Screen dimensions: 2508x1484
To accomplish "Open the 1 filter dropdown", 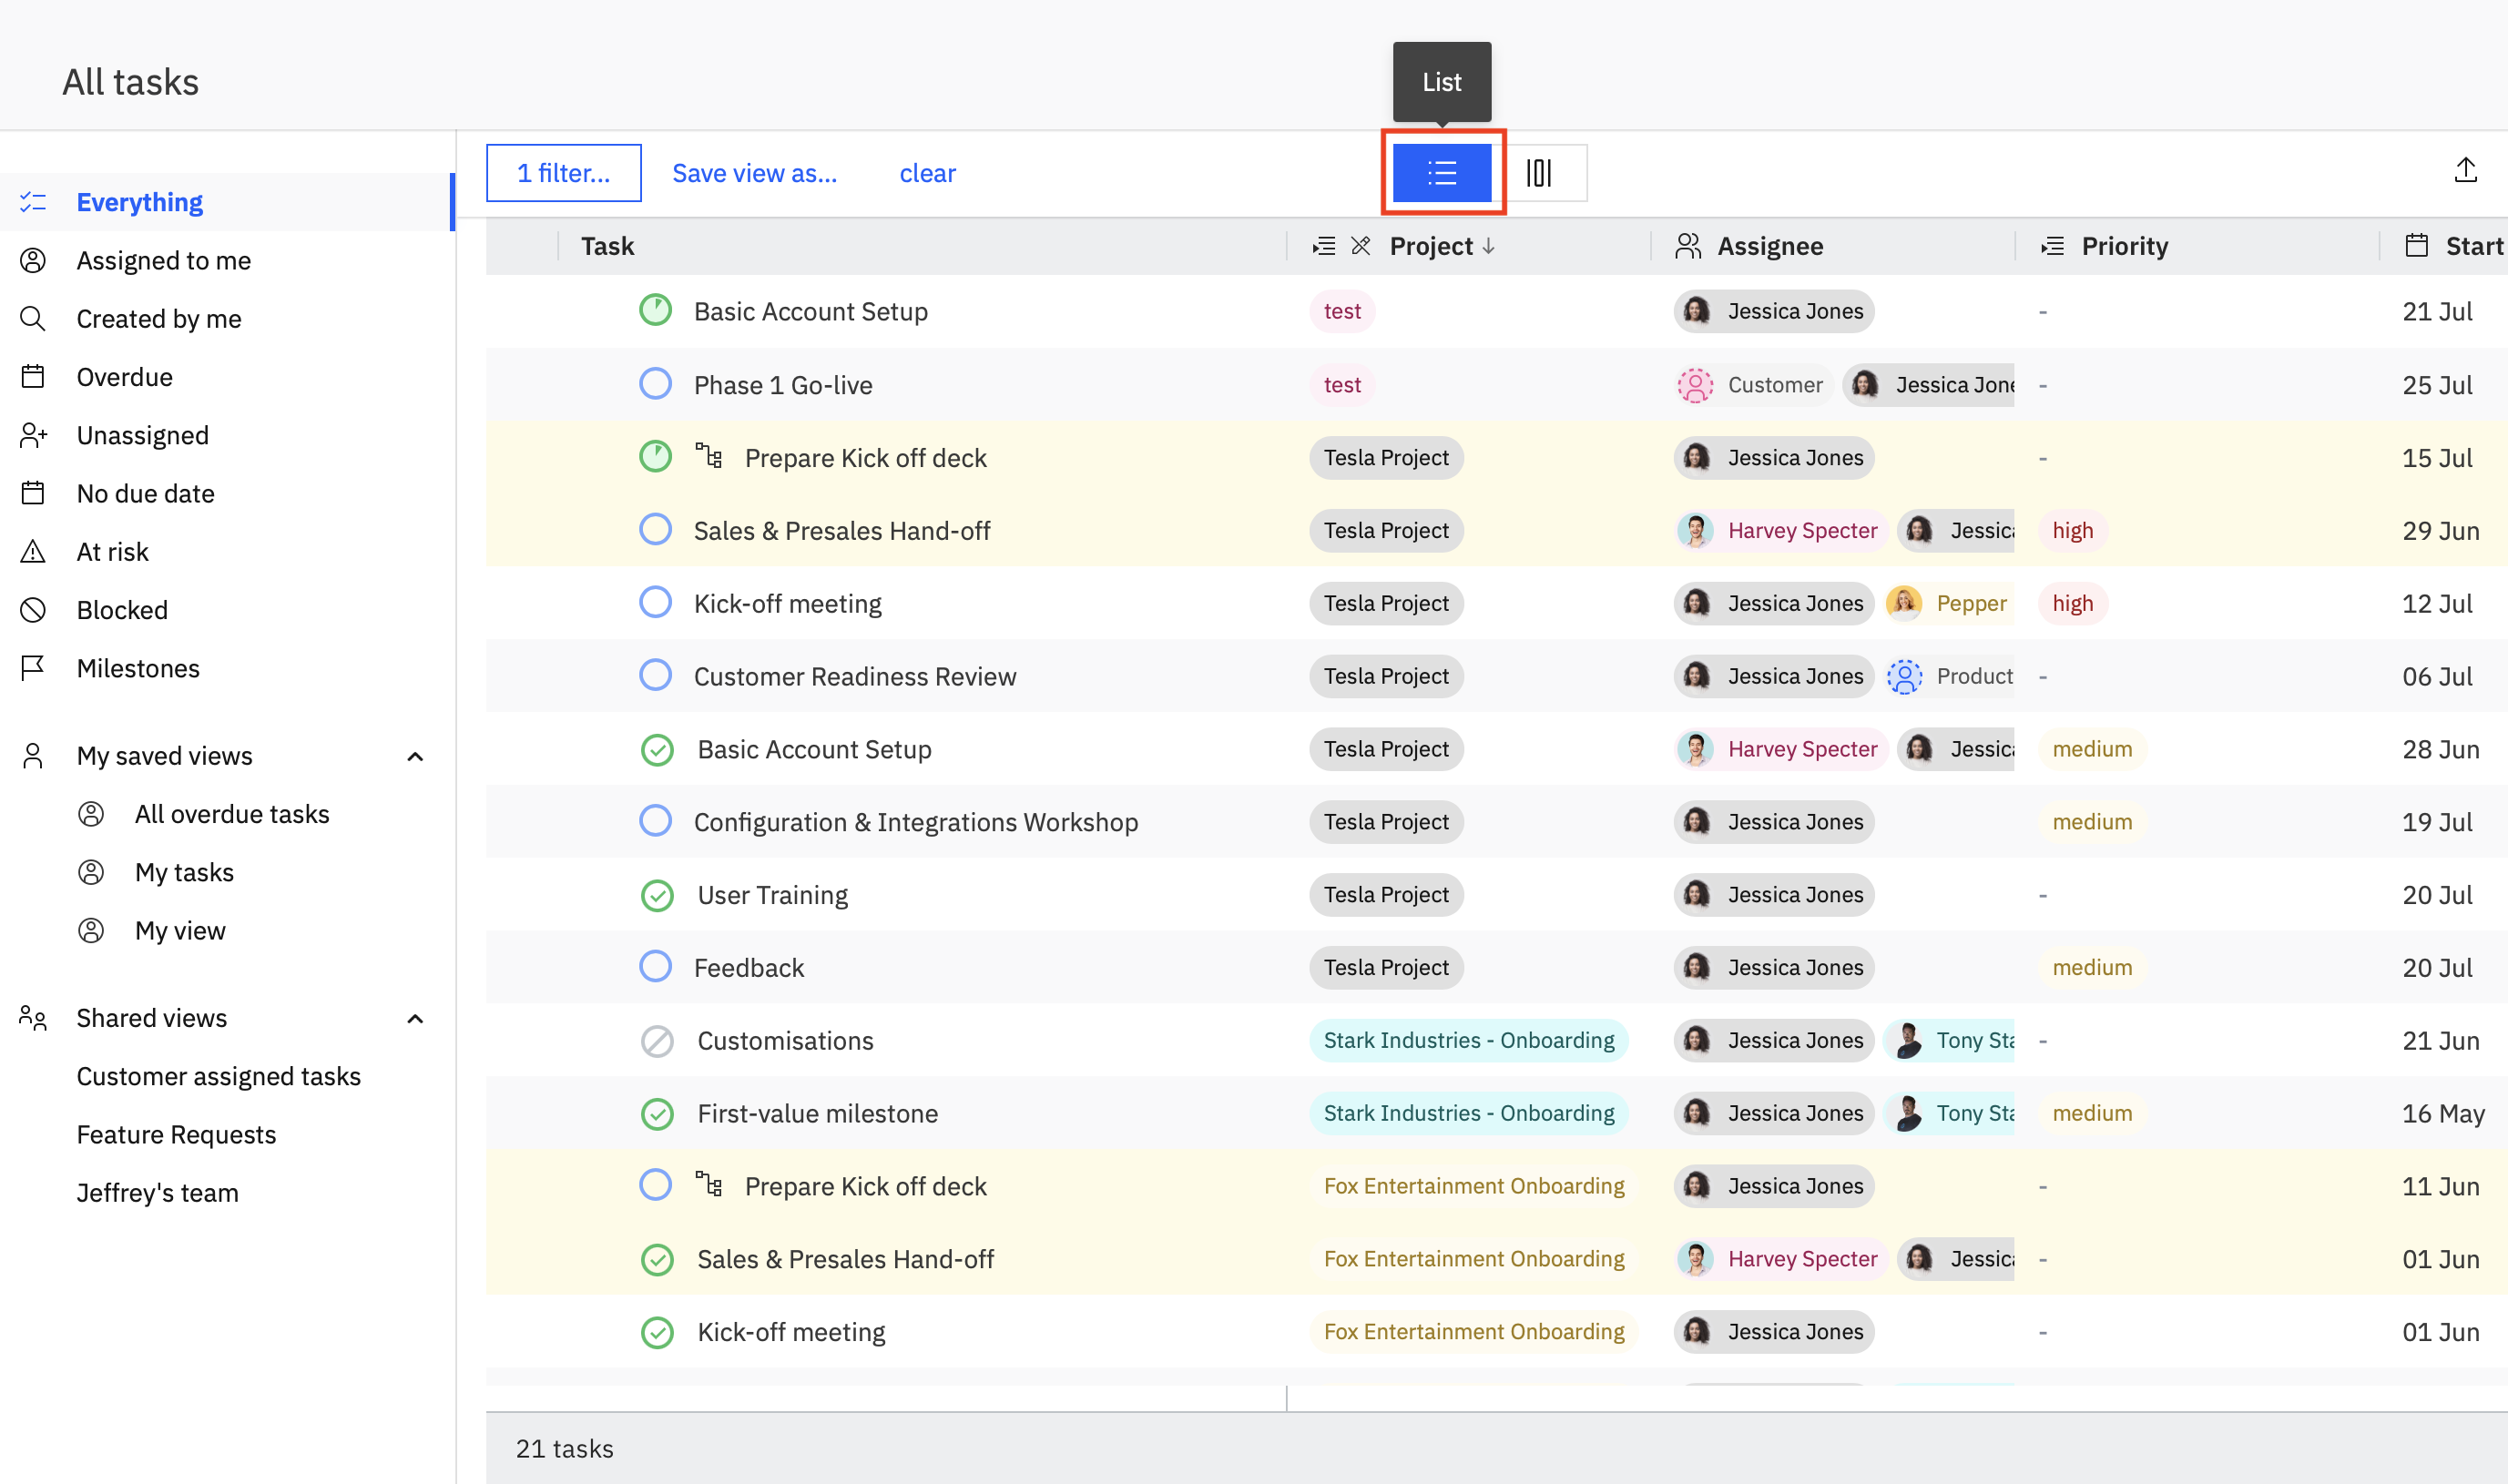I will (563, 173).
